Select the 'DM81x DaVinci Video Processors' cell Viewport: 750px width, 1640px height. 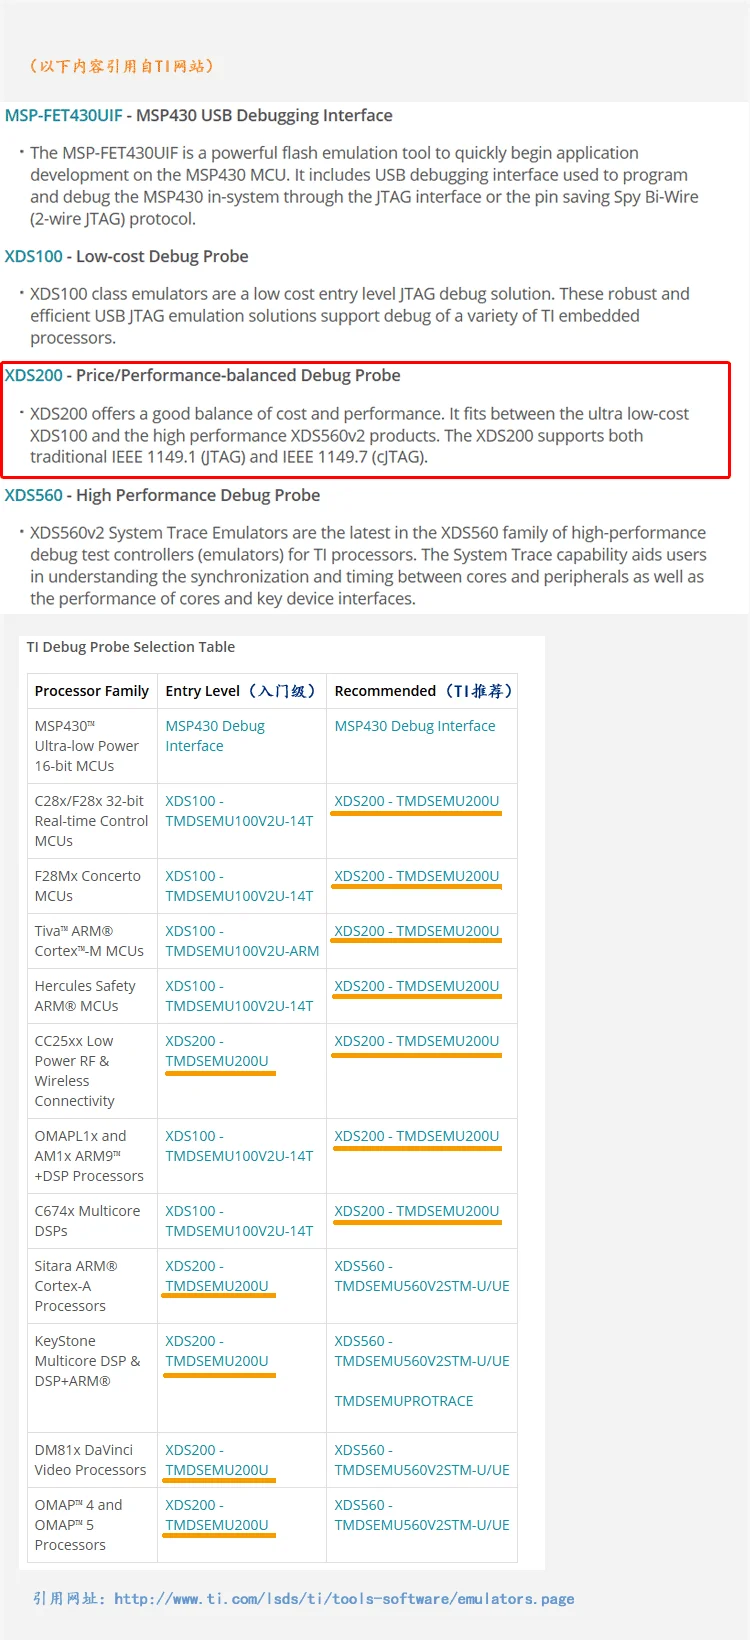click(90, 1460)
